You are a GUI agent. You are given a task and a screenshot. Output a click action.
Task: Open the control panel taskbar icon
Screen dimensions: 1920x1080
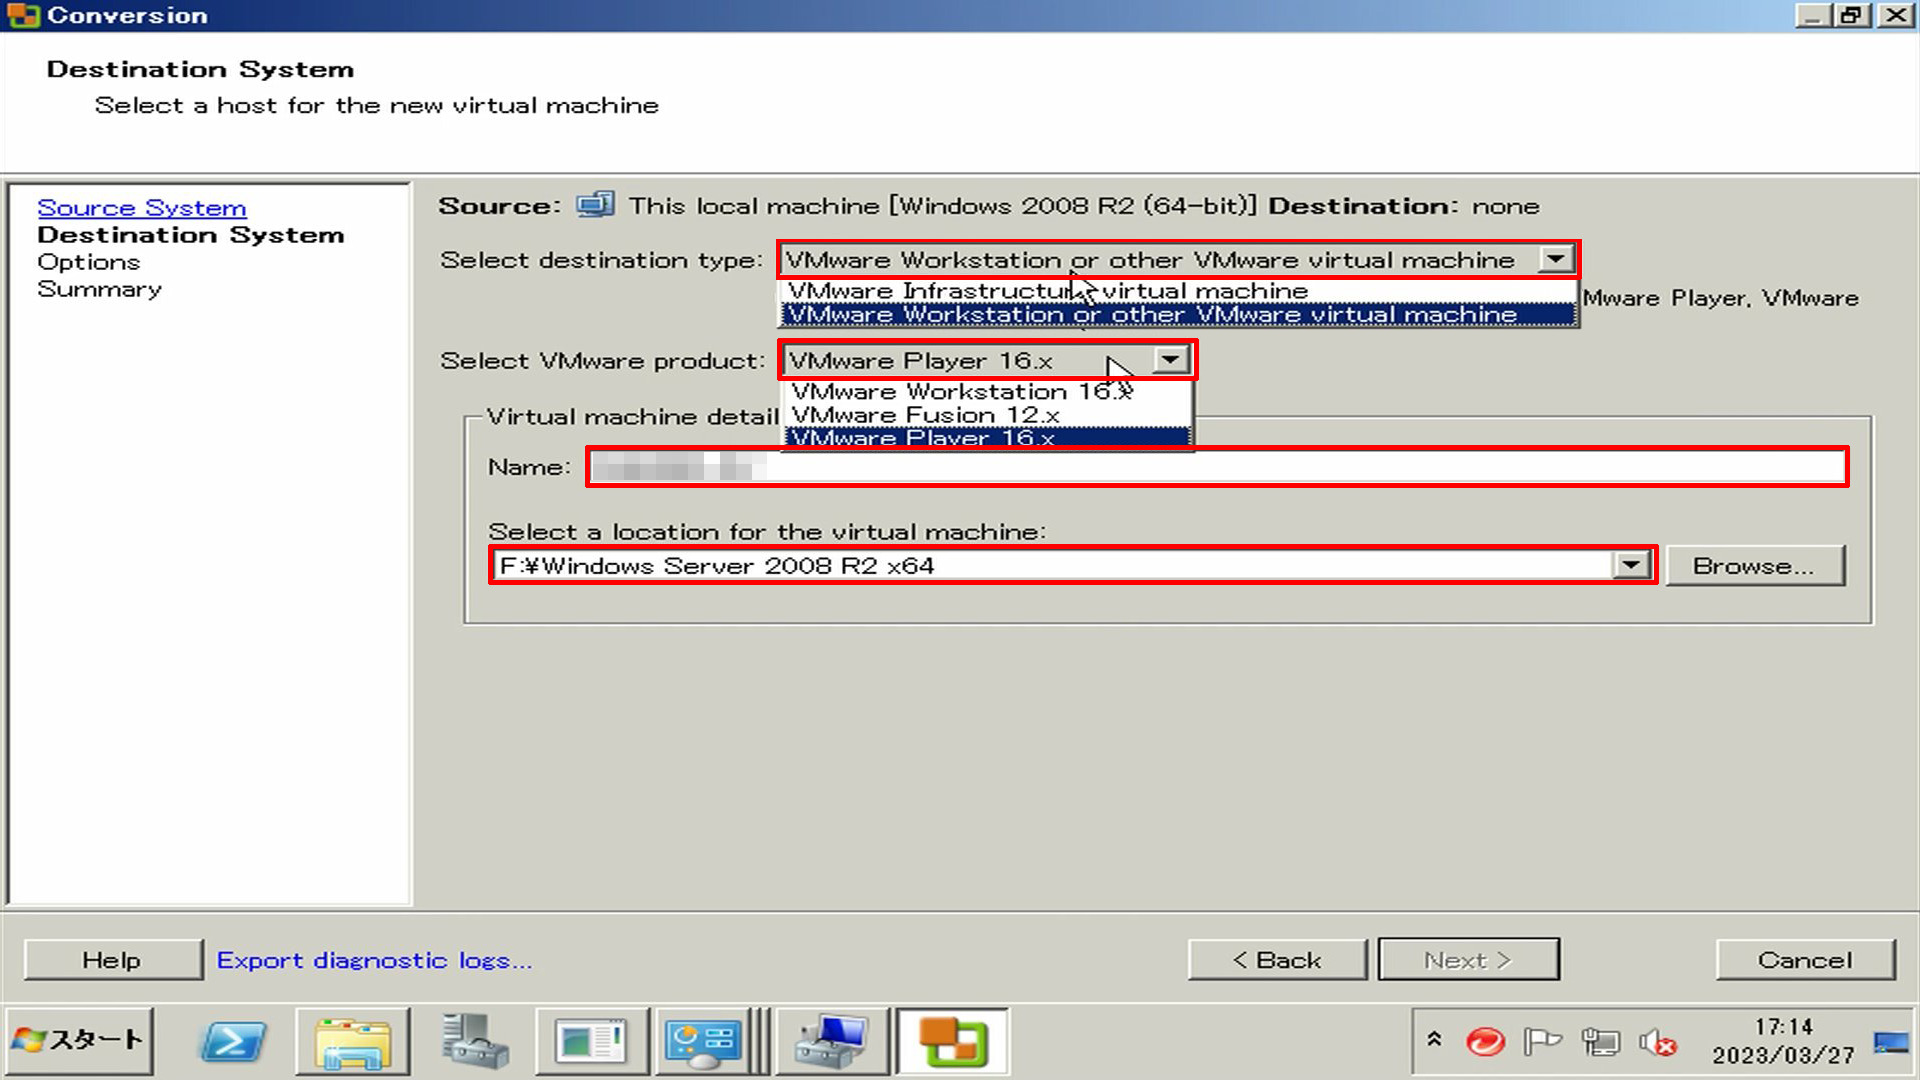(704, 1042)
